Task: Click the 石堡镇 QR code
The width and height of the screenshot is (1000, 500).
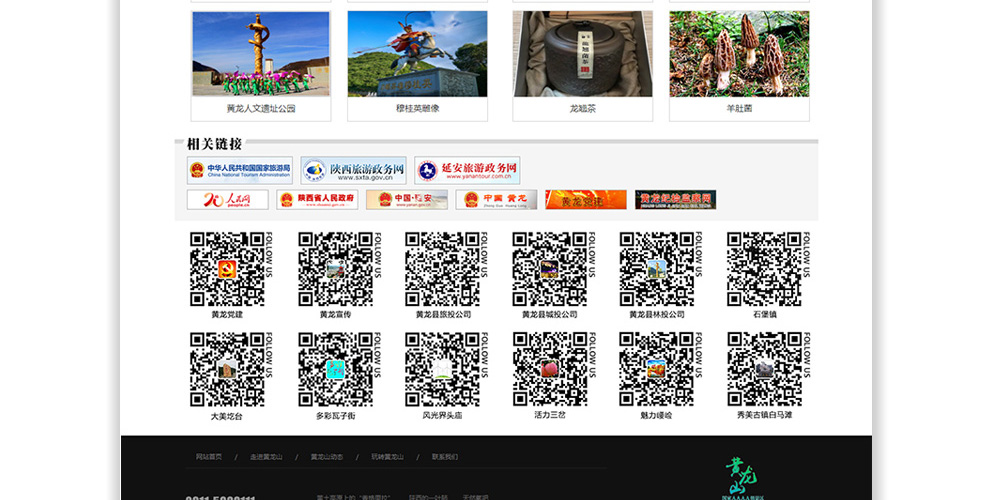Action: pyautogui.click(x=765, y=268)
